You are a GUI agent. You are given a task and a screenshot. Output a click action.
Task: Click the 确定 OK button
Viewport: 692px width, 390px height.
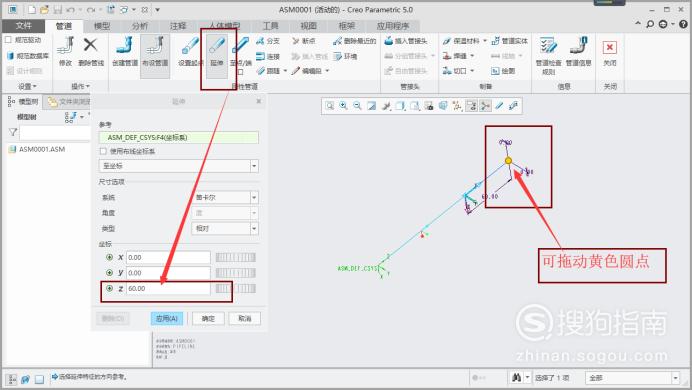click(x=208, y=319)
